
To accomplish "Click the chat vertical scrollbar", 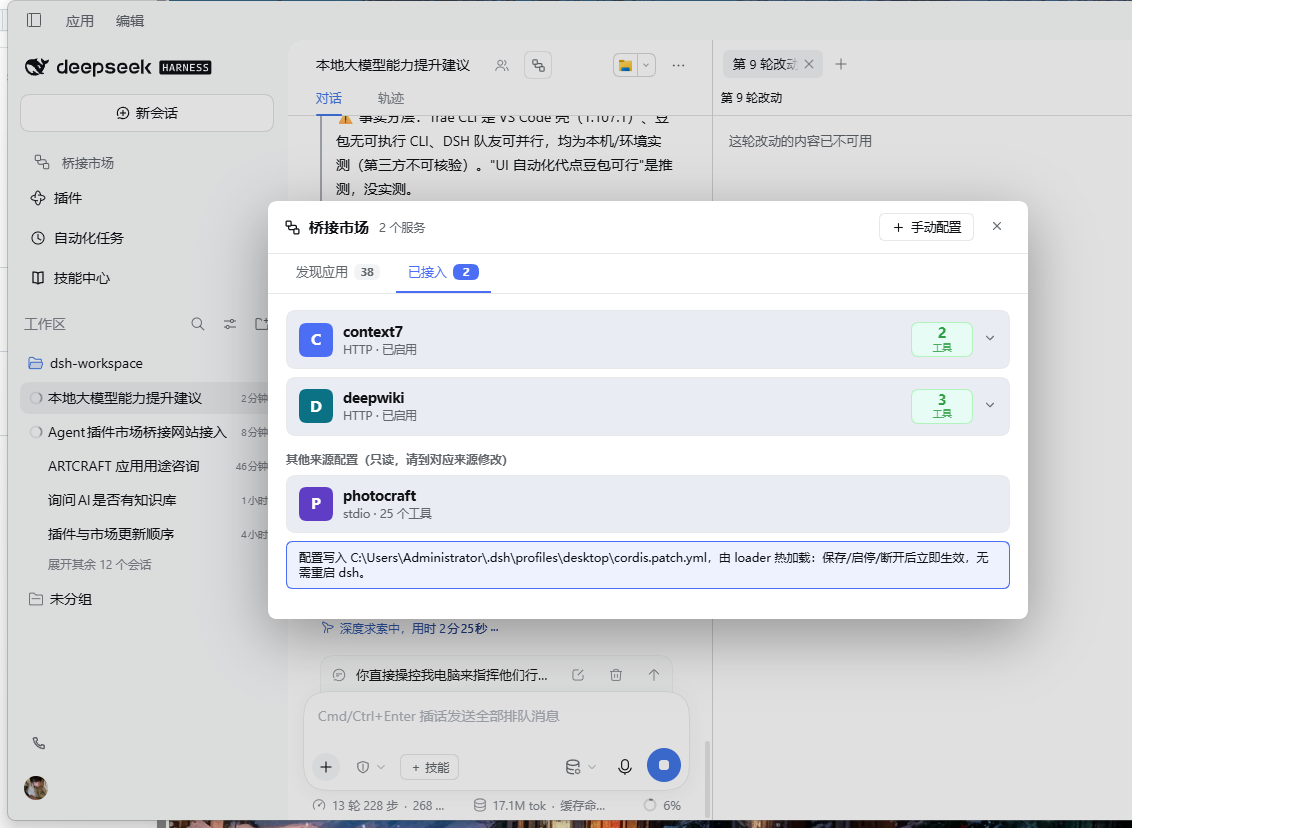I will pyautogui.click(x=707, y=779).
